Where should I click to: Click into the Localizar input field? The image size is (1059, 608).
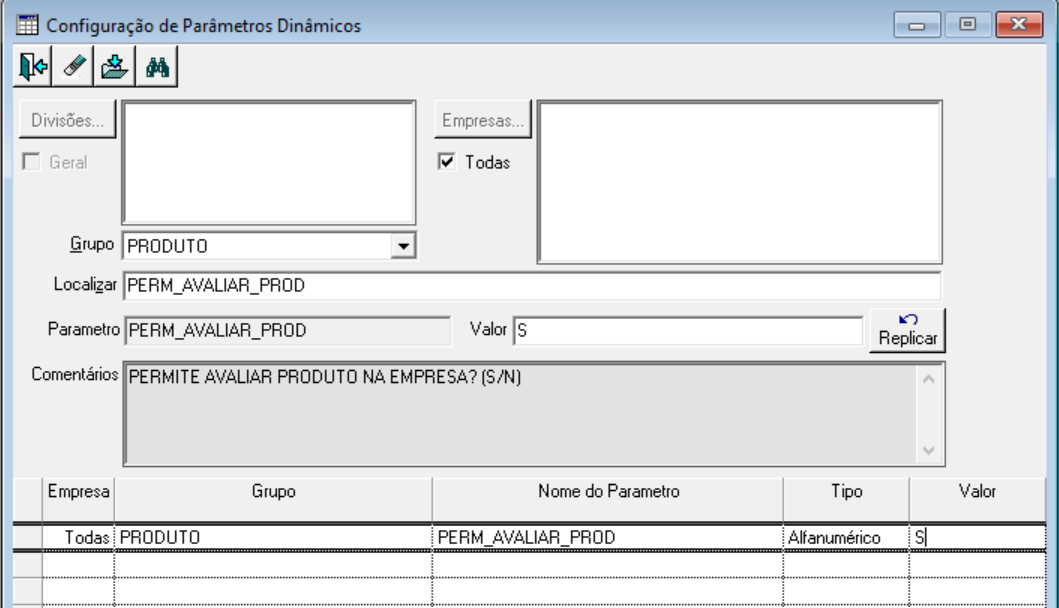pos(532,286)
